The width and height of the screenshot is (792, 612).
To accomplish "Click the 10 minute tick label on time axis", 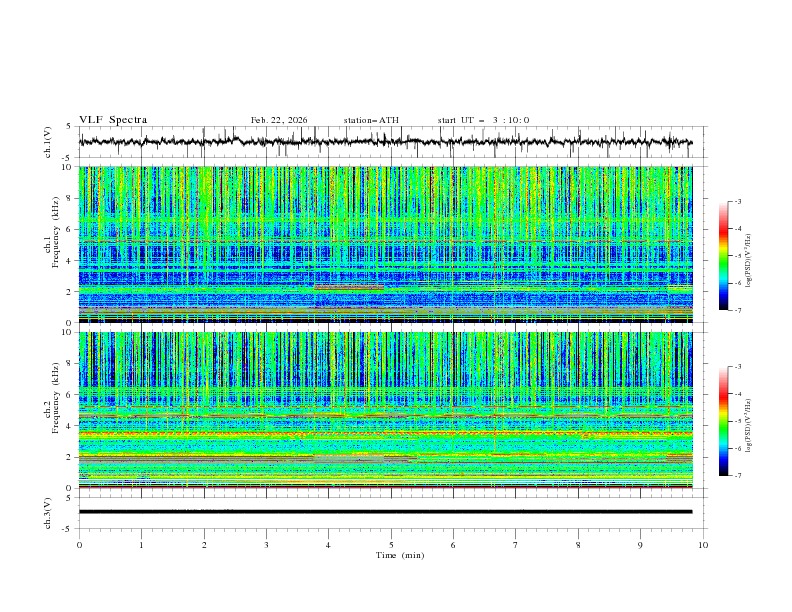I will [x=703, y=544].
